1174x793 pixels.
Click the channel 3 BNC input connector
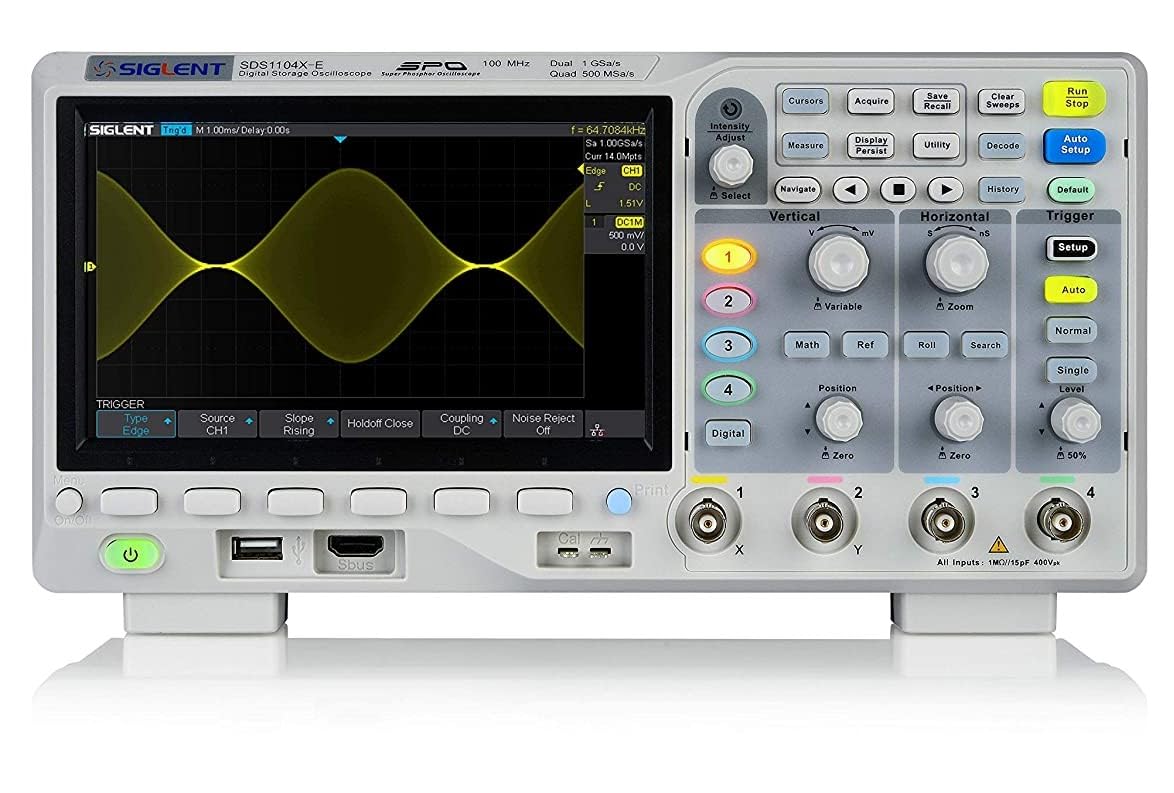941,521
